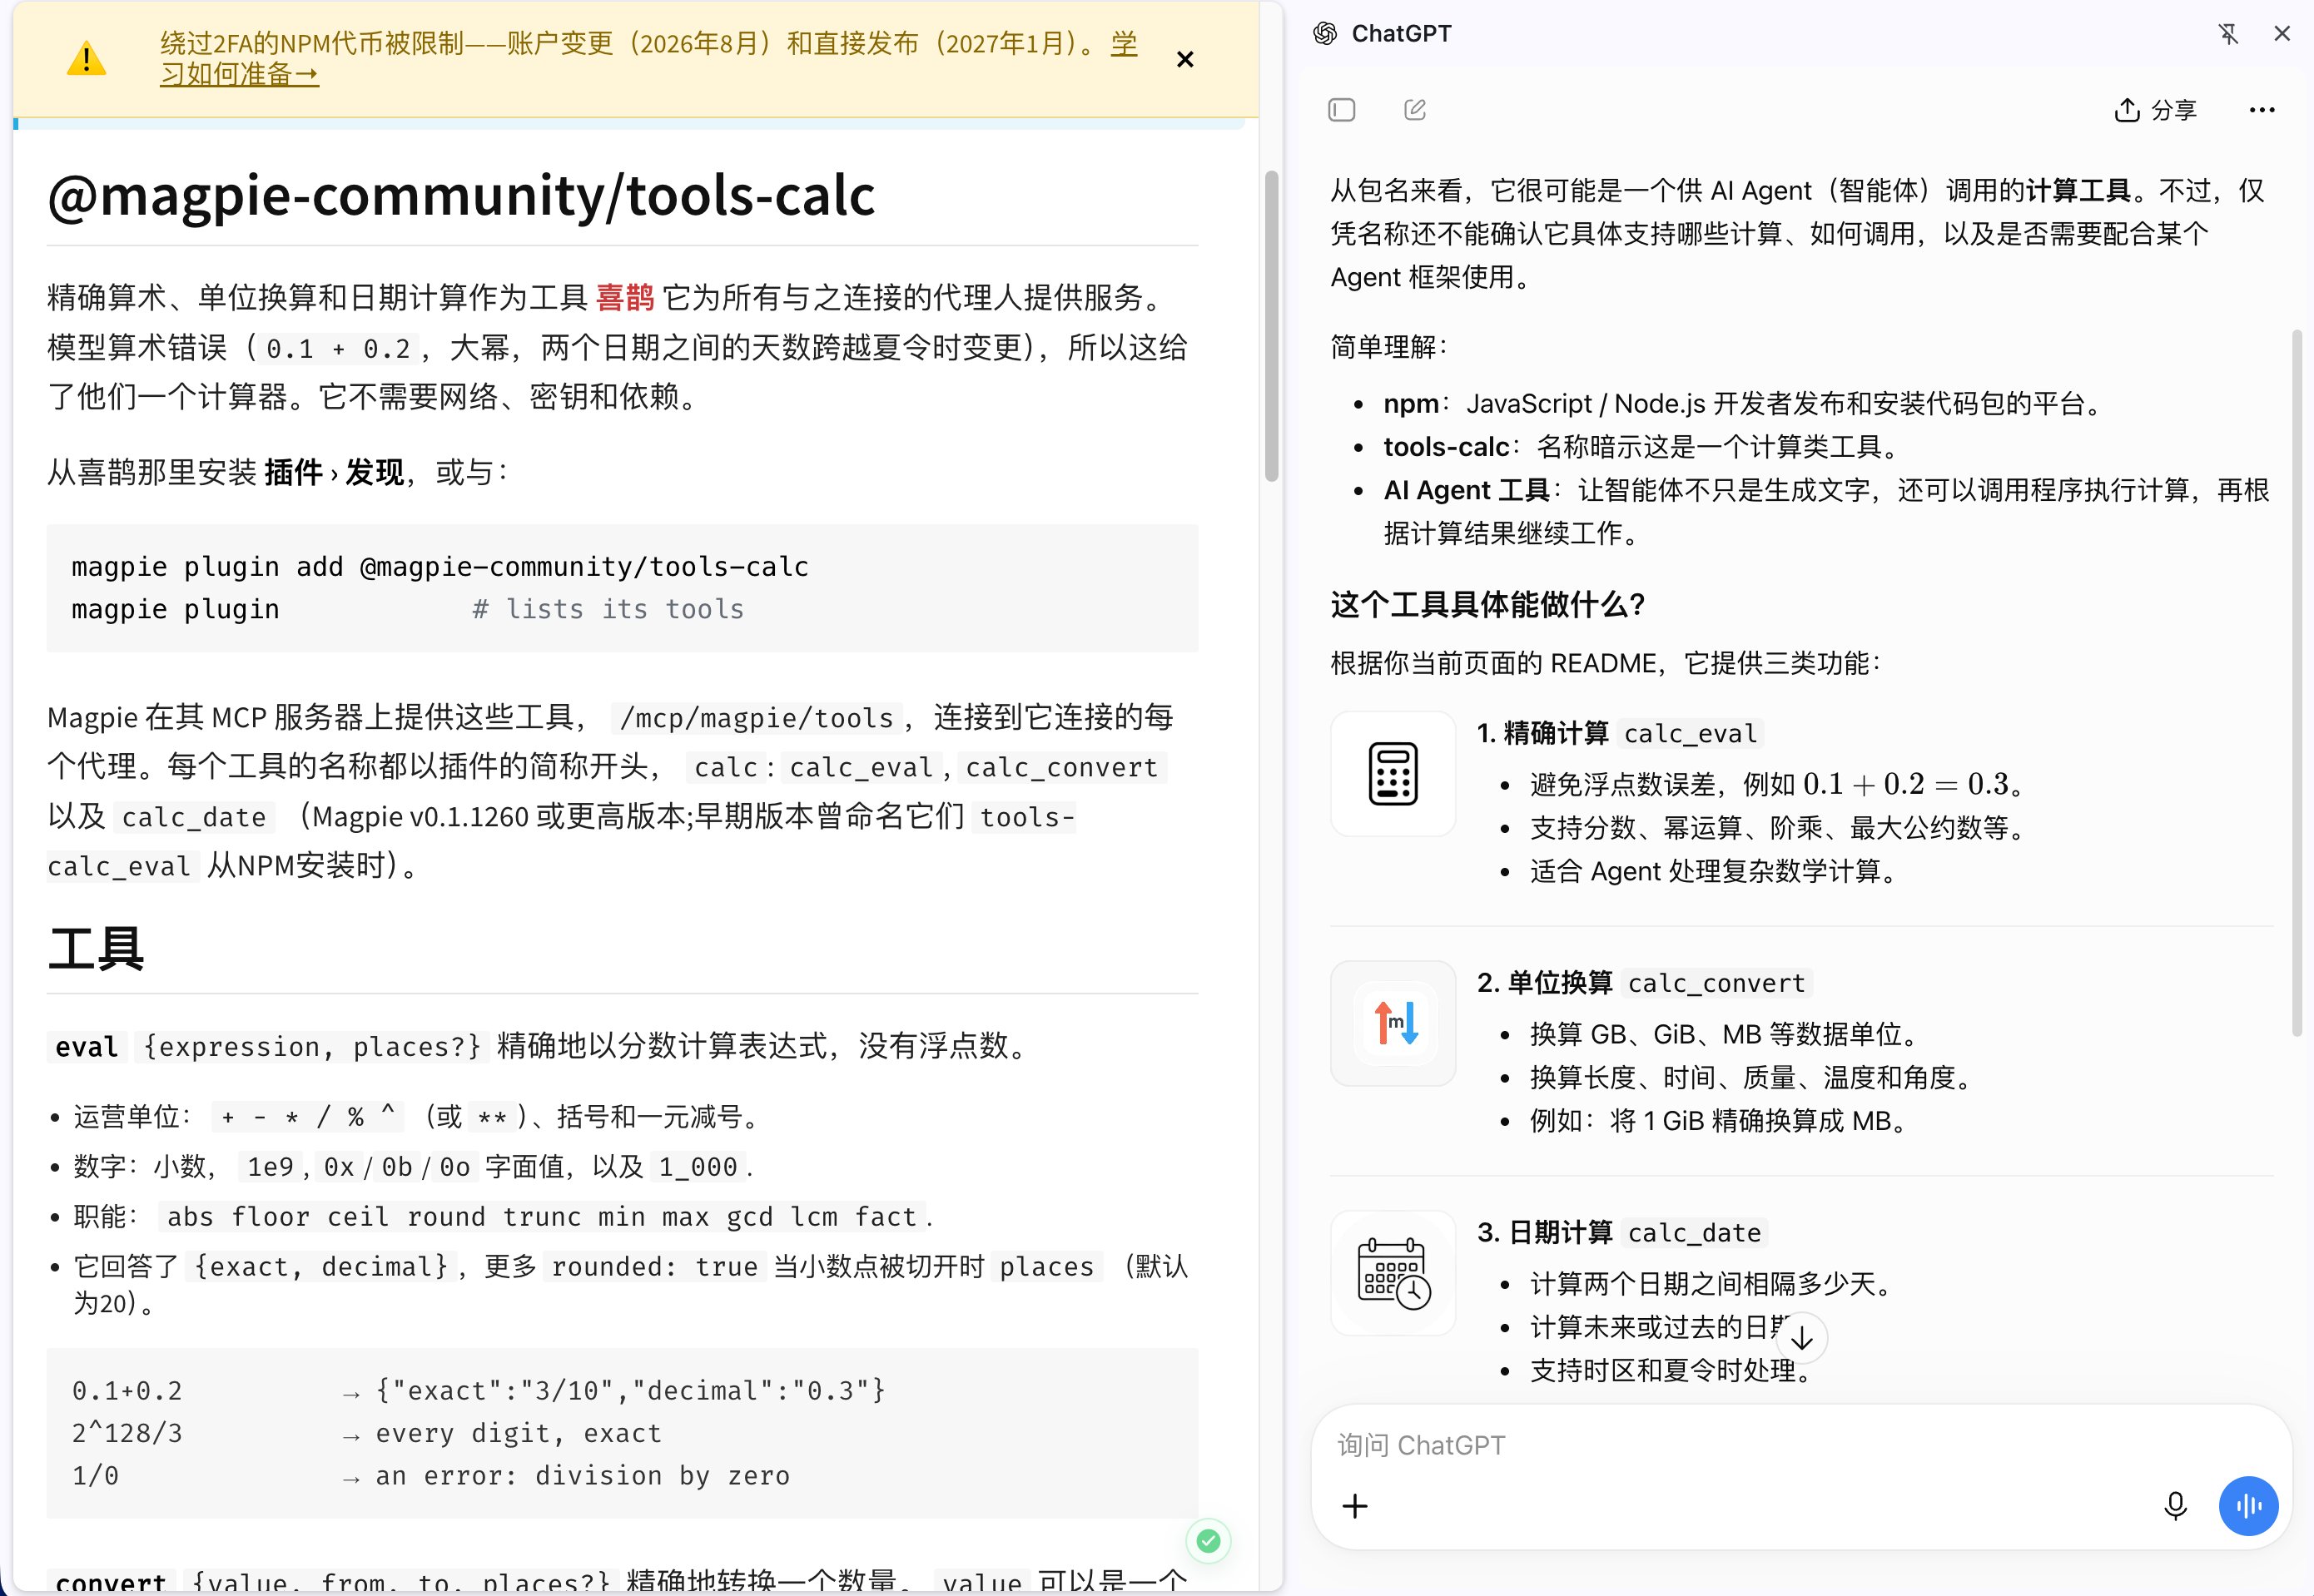2314x1596 pixels.
Task: Open the three-dot more options menu
Action: click(x=2261, y=110)
